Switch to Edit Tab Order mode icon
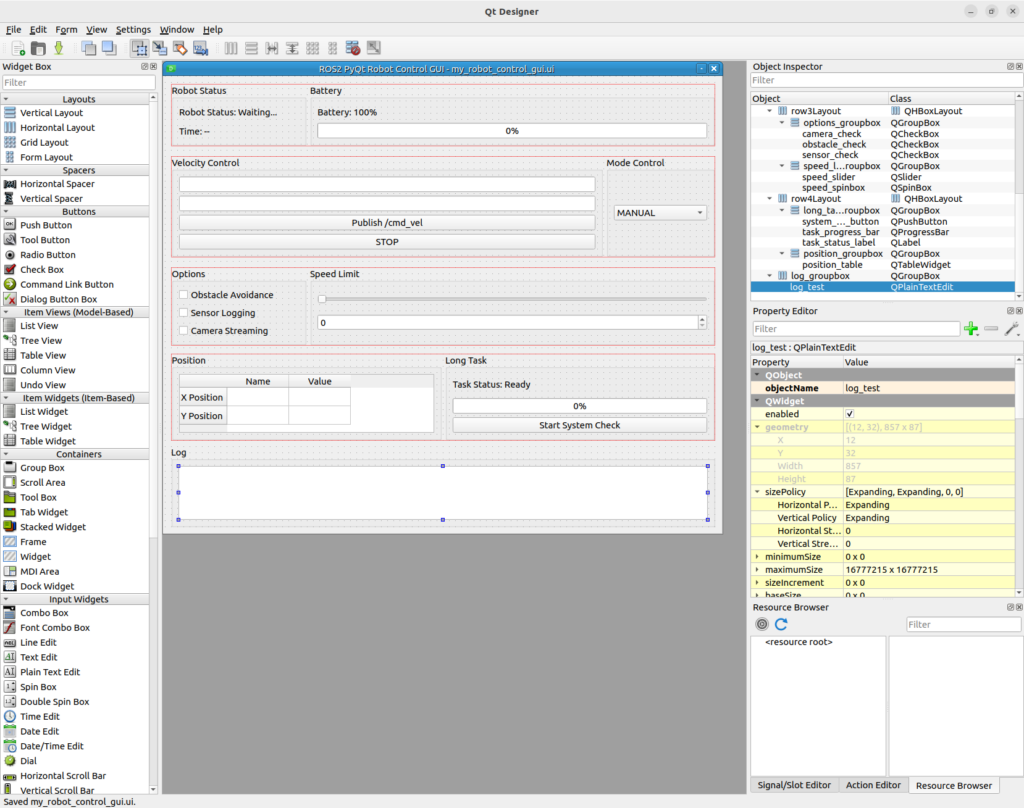Viewport: 1024px width, 808px height. 200,48
